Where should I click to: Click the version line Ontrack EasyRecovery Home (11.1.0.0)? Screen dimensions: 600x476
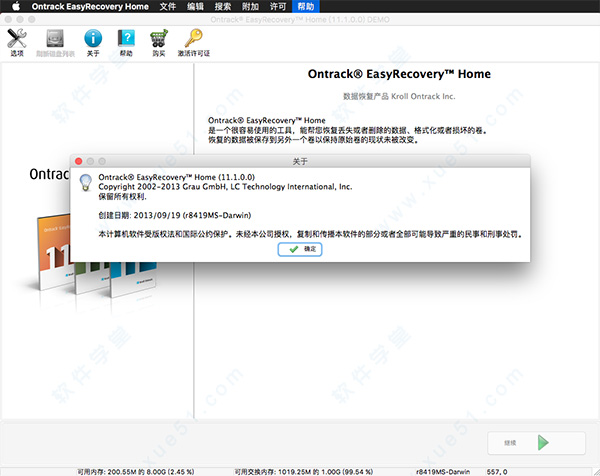click(x=176, y=177)
